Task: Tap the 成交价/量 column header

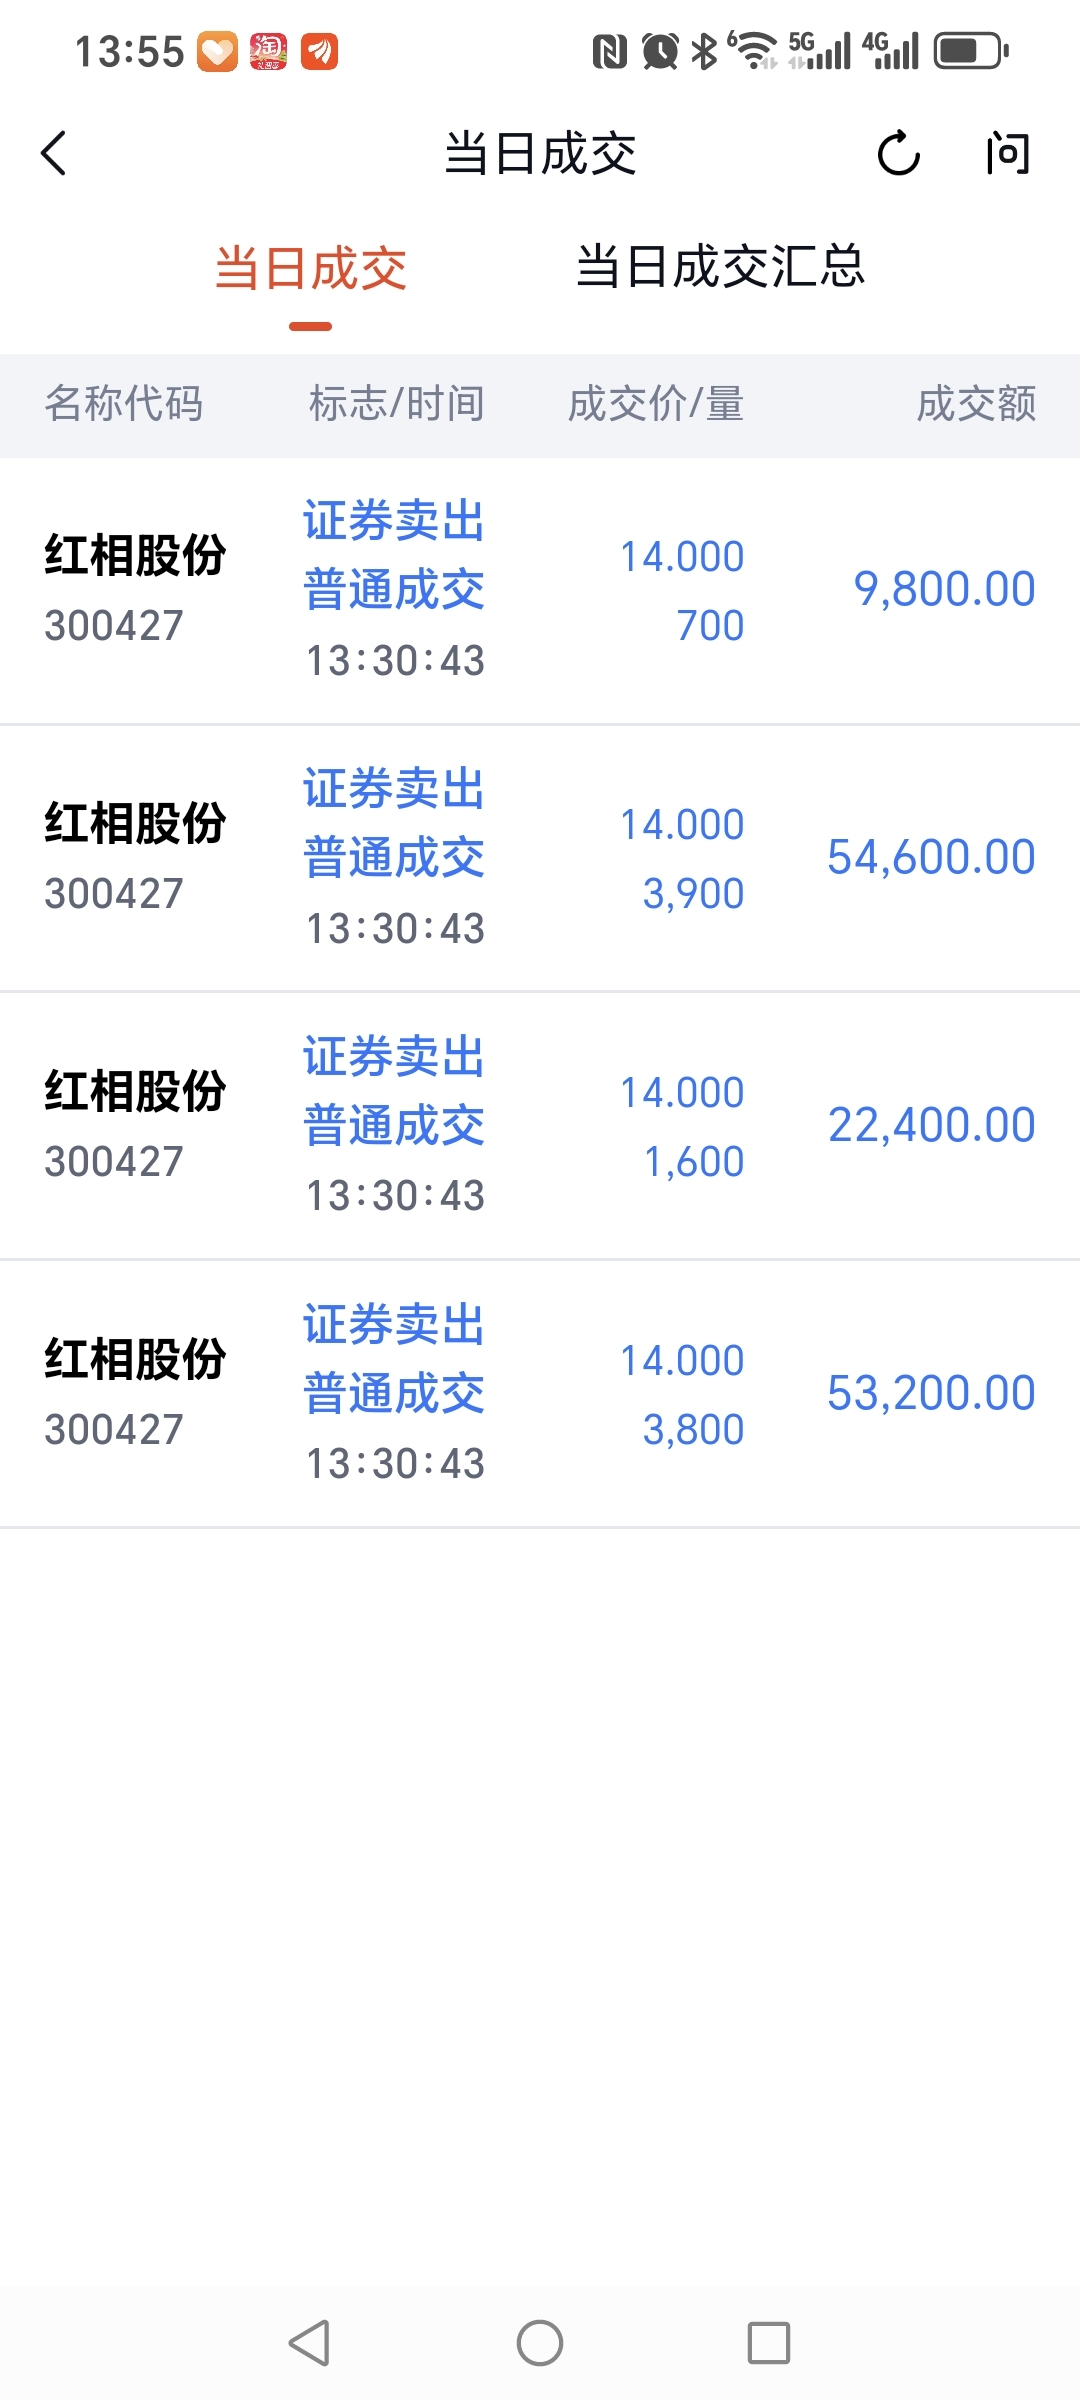Action: pyautogui.click(x=656, y=404)
